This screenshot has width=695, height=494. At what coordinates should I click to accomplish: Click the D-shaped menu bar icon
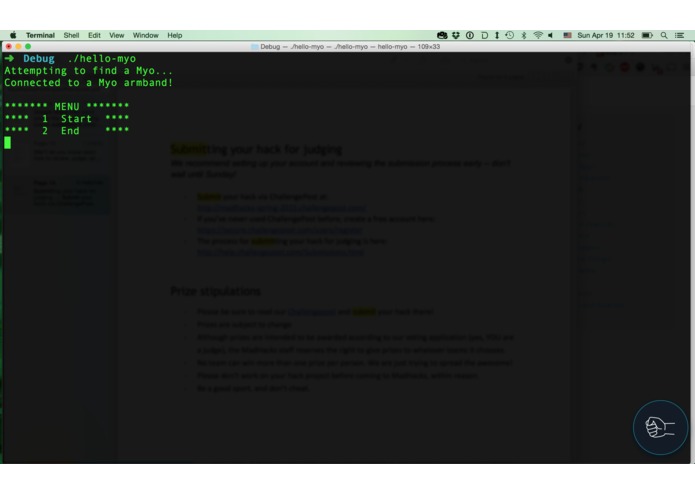point(484,35)
